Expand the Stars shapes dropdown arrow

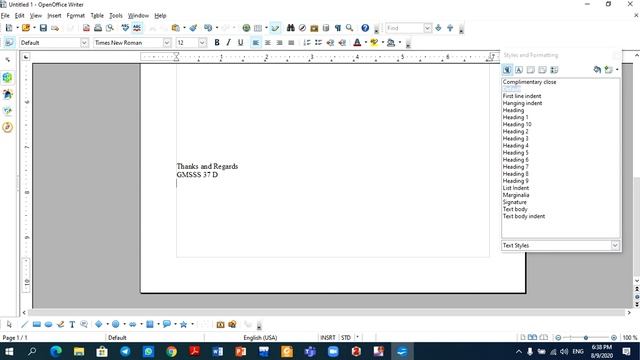[x=192, y=324]
